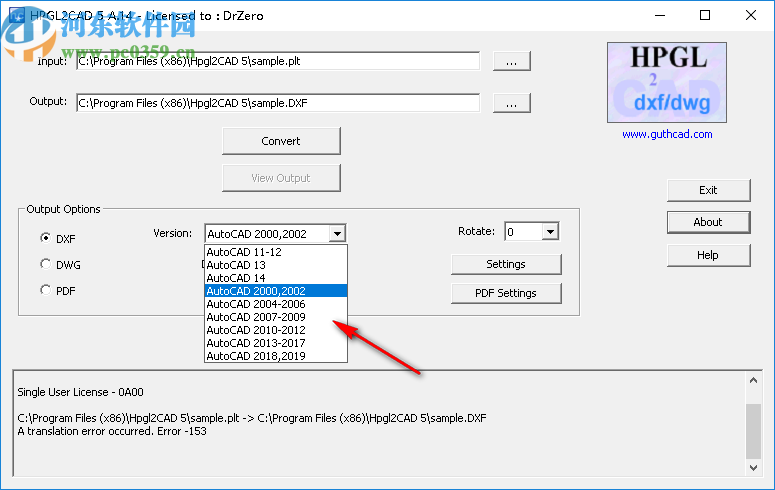
Task: Browse for output file with ... button
Action: coord(512,103)
